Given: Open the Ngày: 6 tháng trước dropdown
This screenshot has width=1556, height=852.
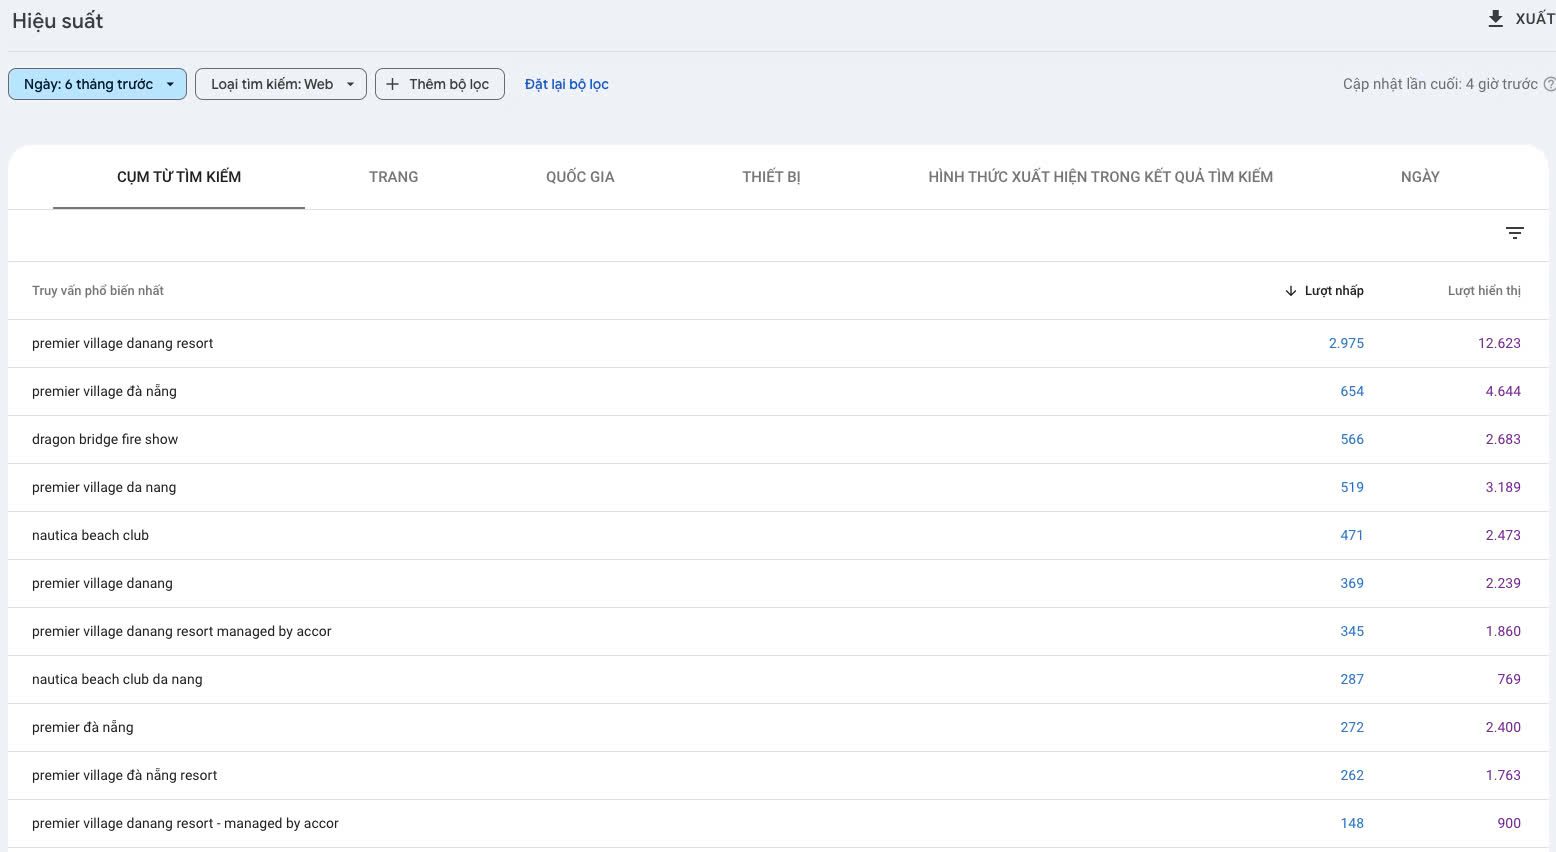Looking at the screenshot, I should 97,84.
